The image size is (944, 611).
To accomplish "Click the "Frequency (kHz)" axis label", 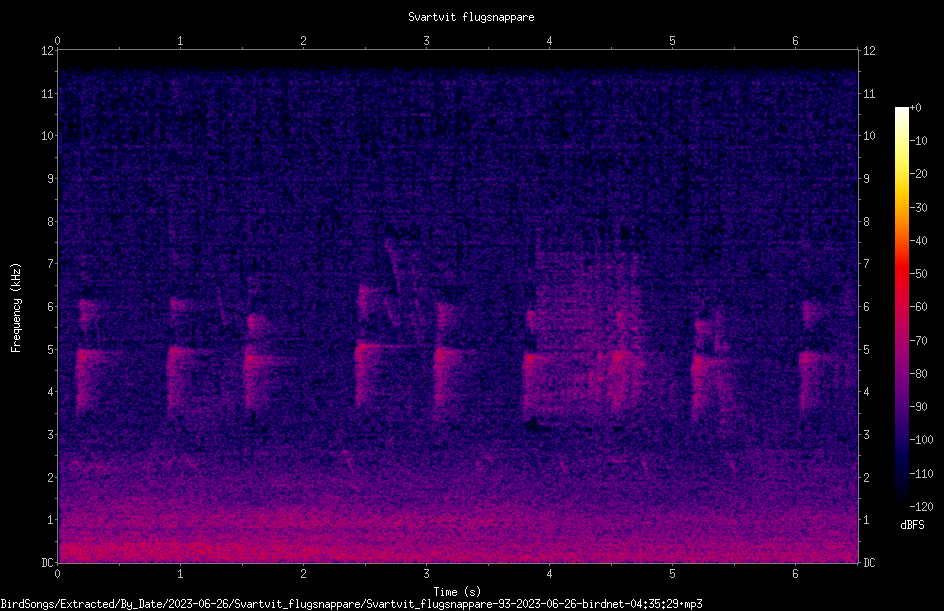I will (x=16, y=308).
